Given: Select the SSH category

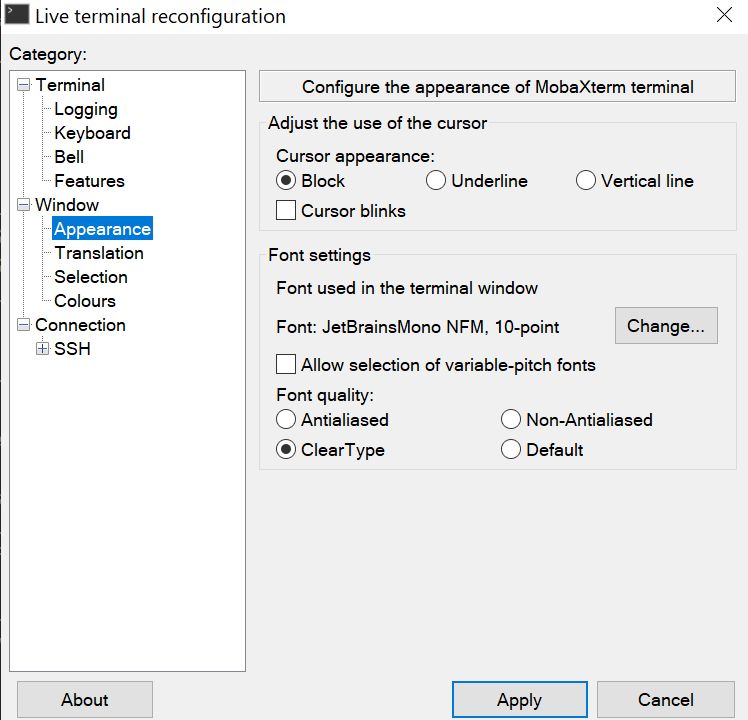Looking at the screenshot, I should [72, 349].
